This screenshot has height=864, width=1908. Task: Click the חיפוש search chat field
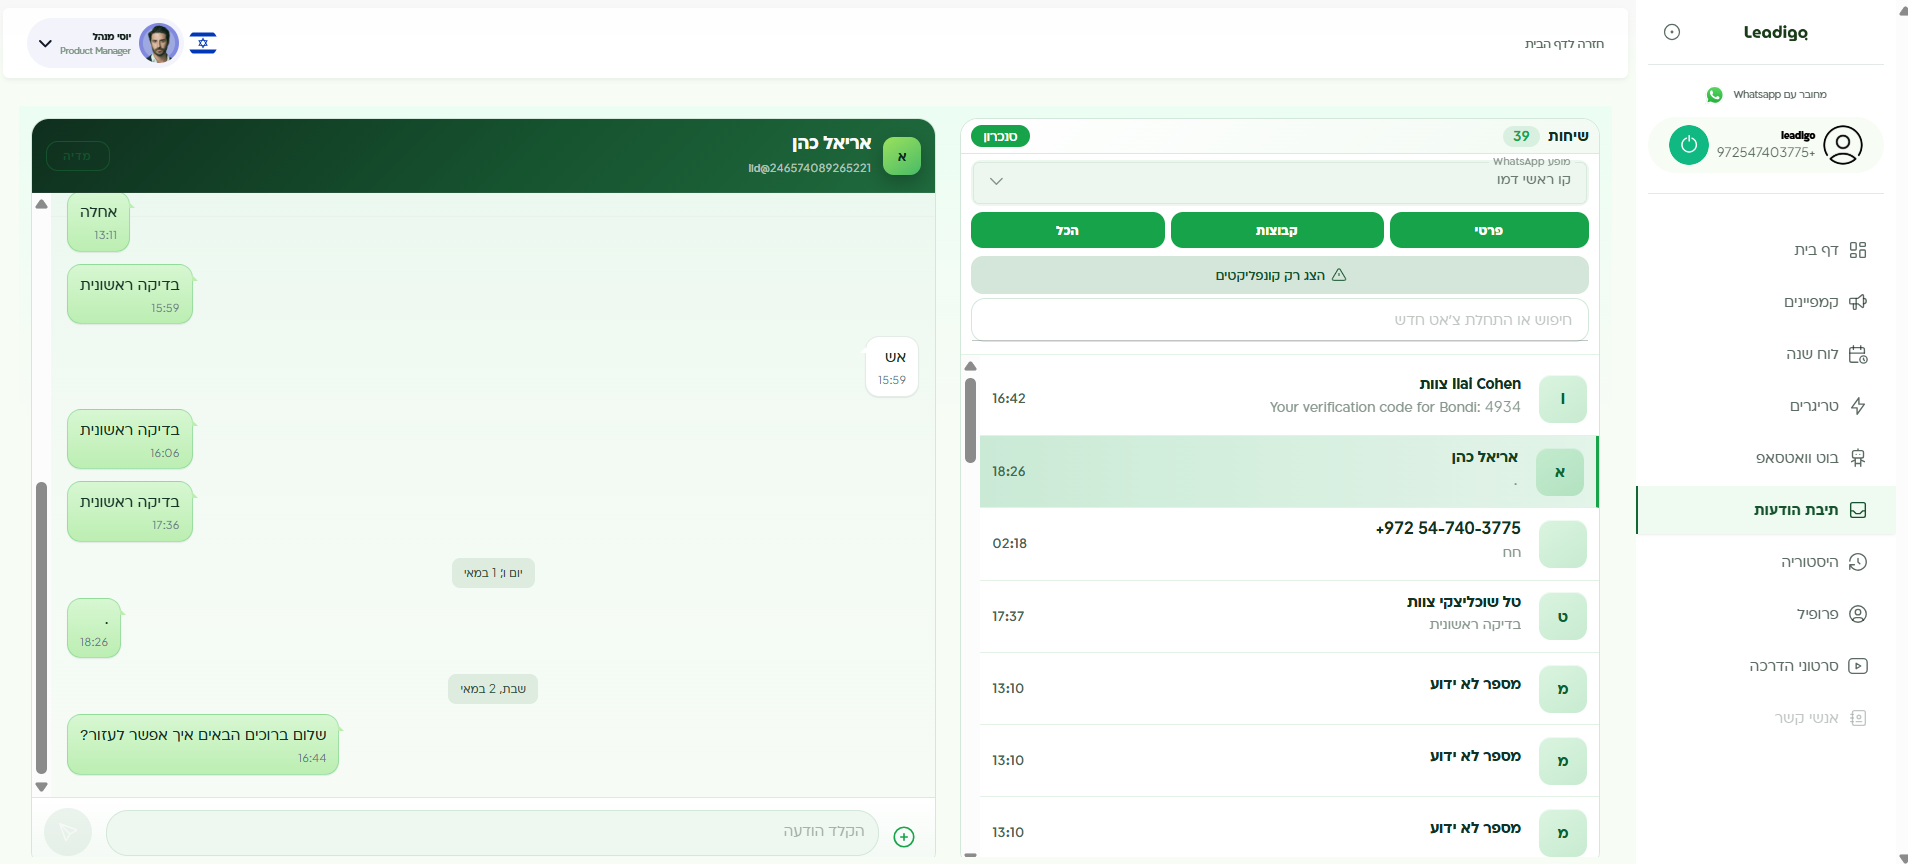[1280, 320]
